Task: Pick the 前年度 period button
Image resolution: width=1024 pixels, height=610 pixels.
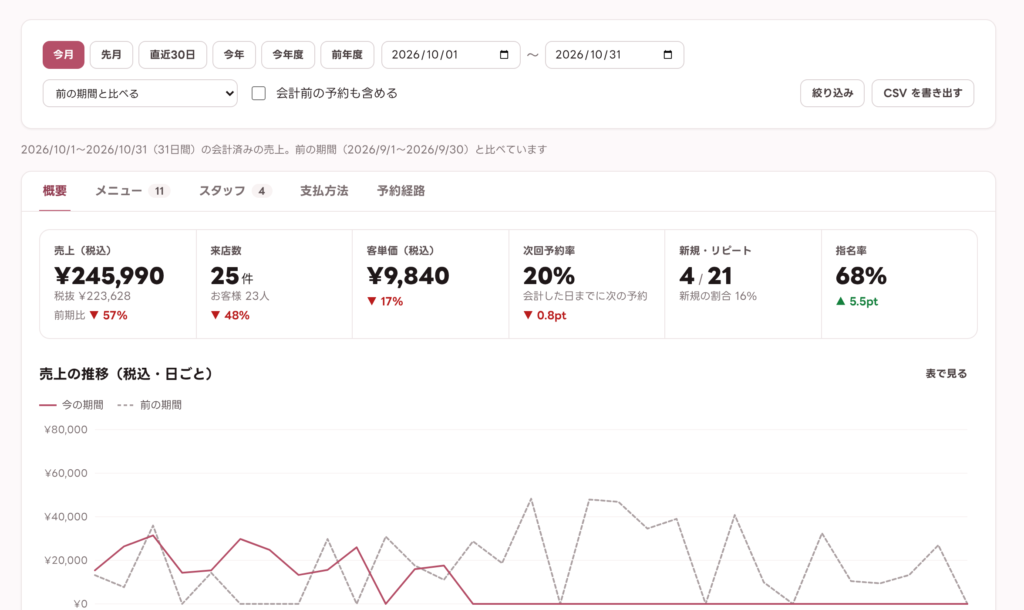Action: coord(347,55)
